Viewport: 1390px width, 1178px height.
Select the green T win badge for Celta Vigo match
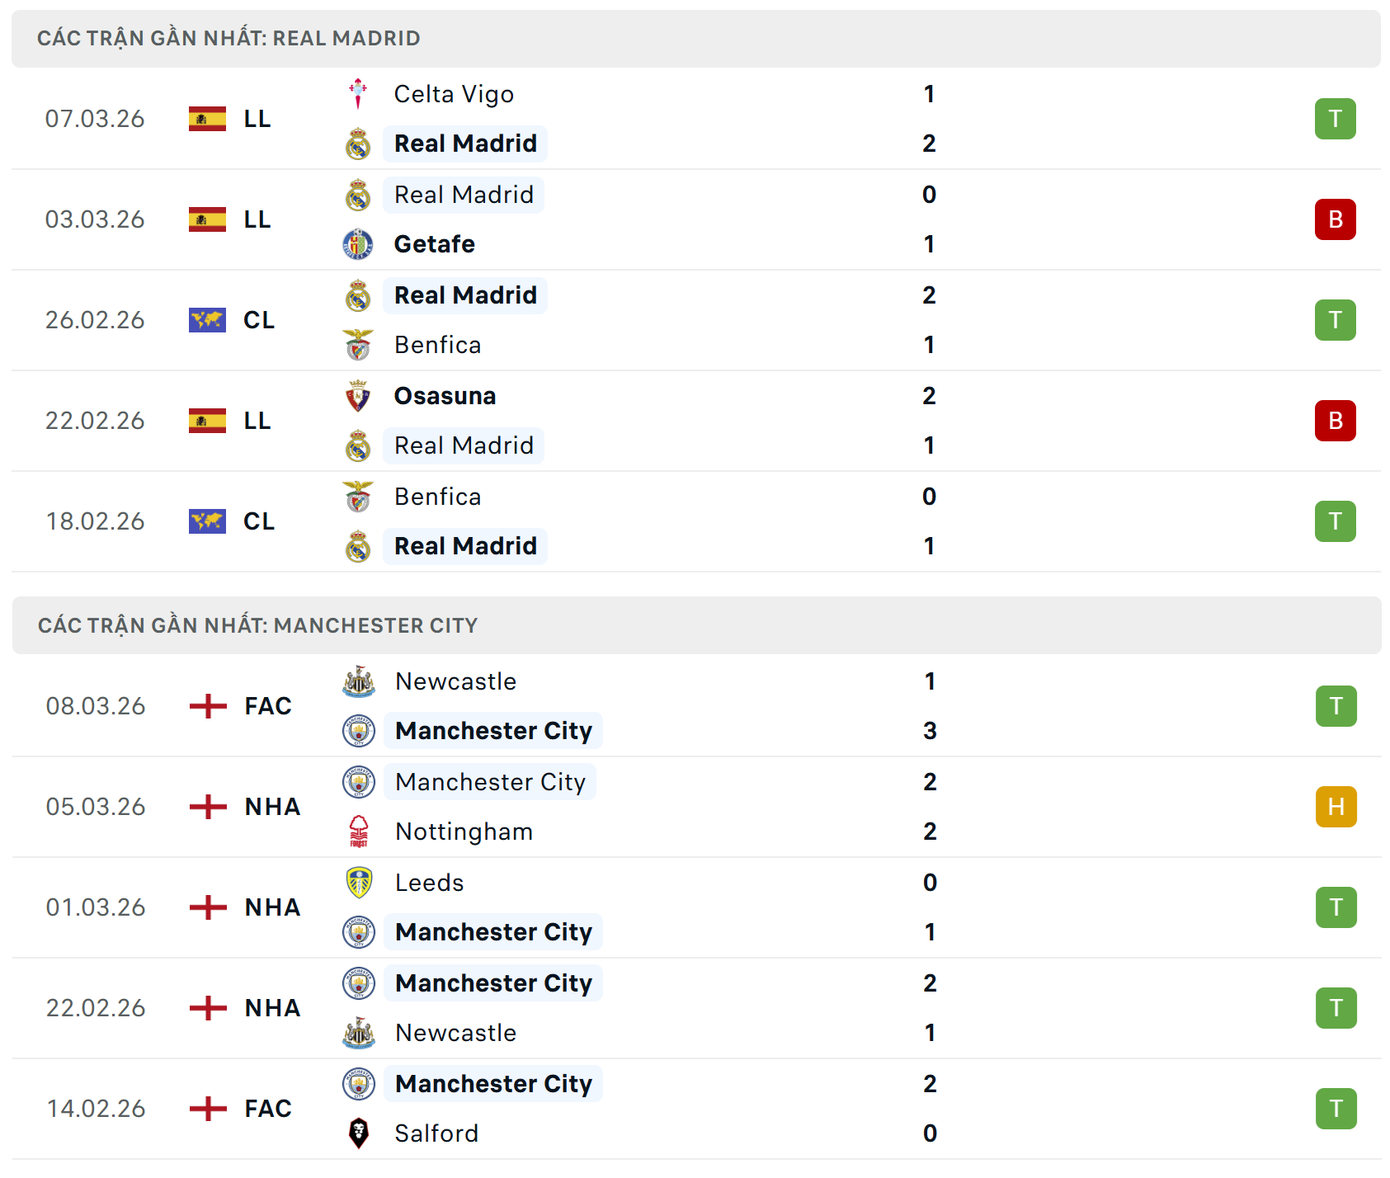pos(1336,118)
